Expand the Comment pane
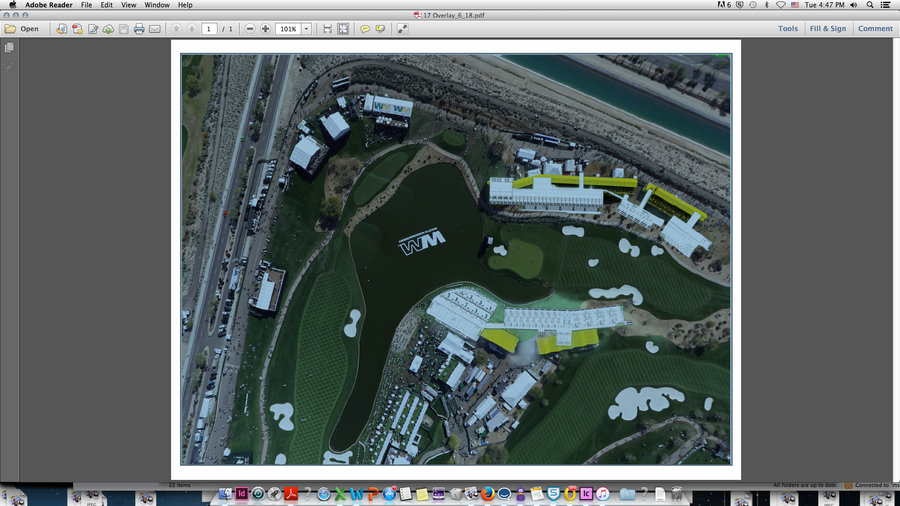 point(875,29)
